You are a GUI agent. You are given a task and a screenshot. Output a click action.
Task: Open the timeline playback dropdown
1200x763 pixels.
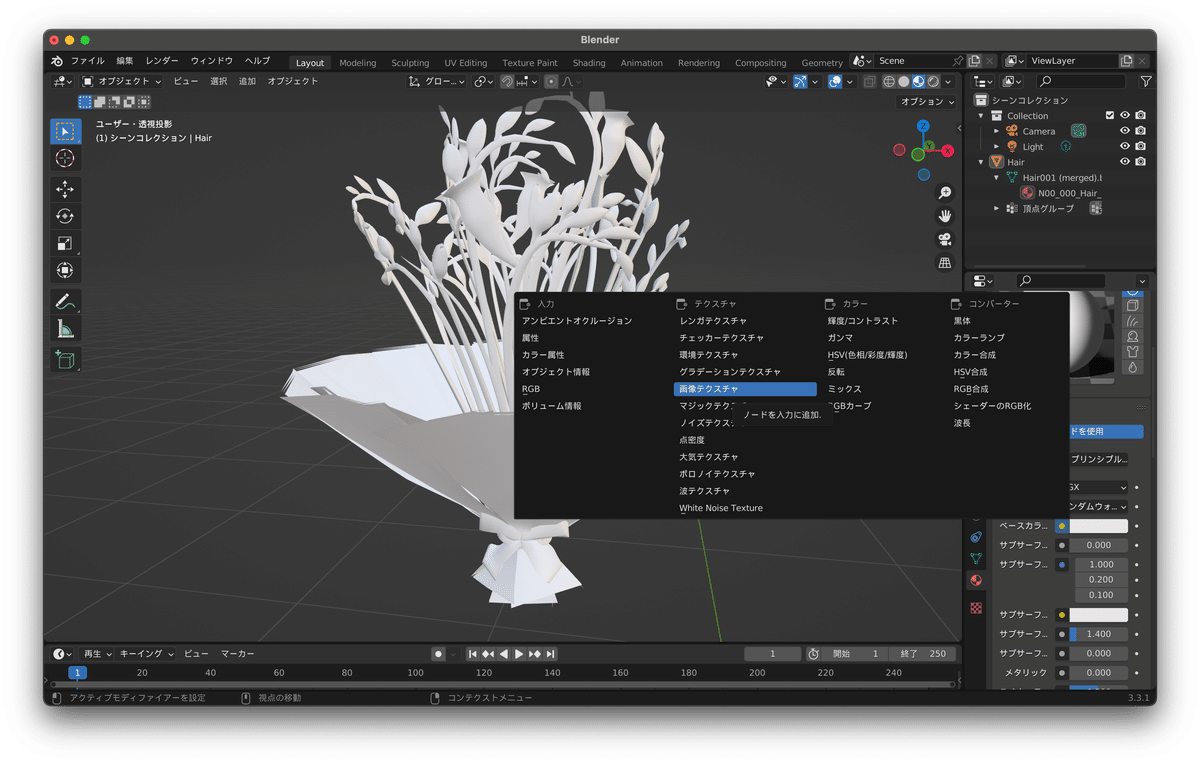tap(97, 653)
